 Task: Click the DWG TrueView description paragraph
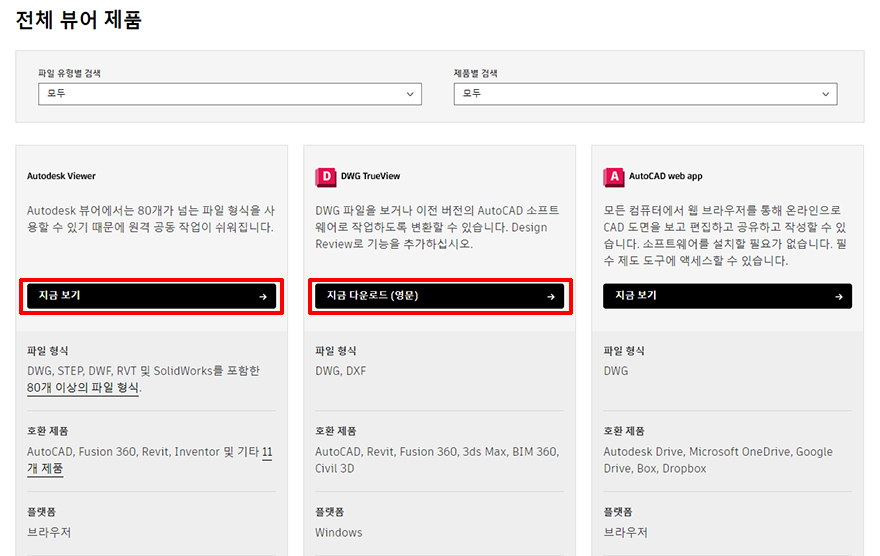[437, 227]
